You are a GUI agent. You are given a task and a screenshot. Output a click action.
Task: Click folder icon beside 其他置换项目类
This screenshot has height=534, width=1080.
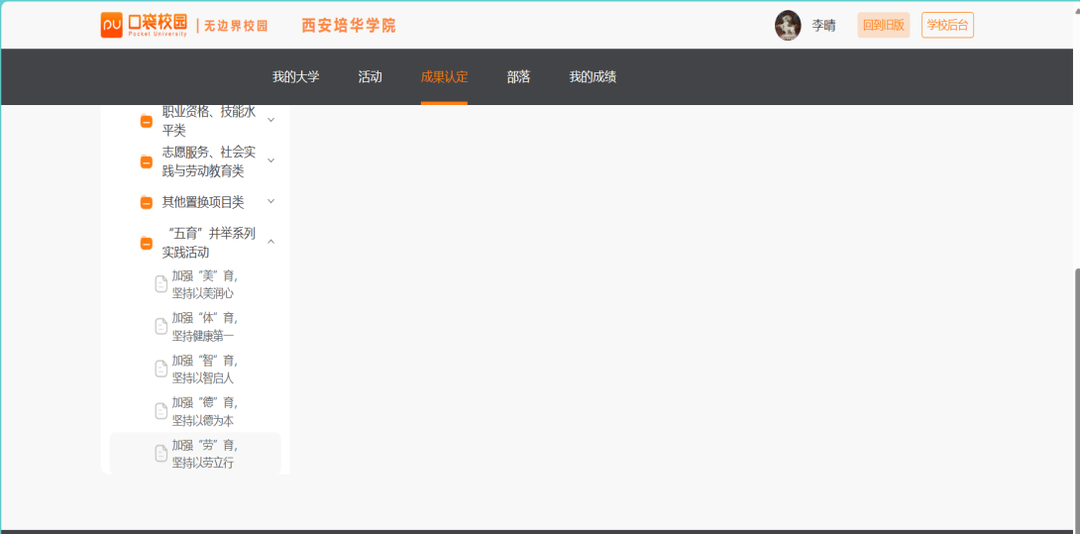coord(146,202)
